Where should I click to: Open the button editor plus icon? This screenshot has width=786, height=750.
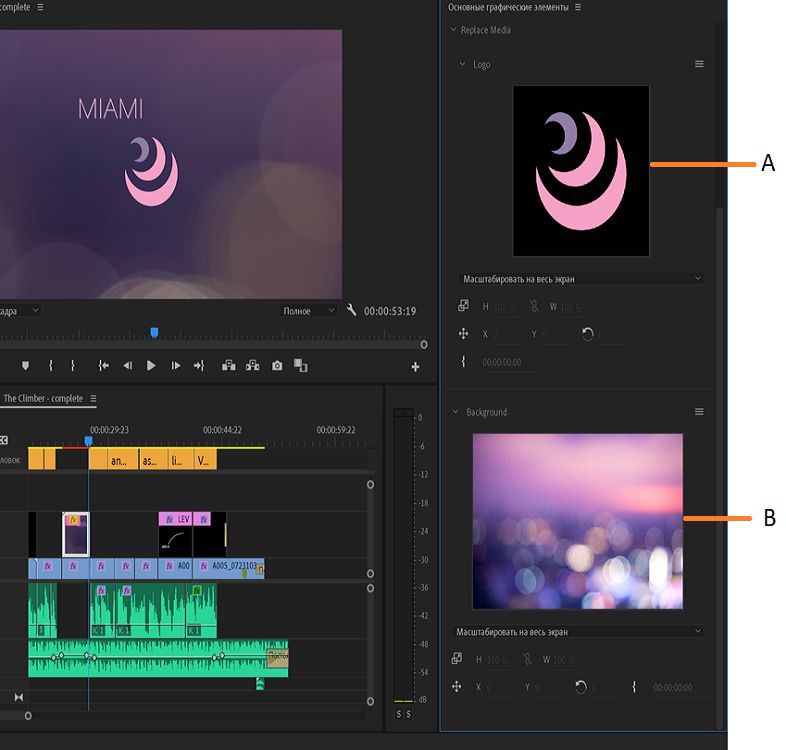click(x=416, y=367)
